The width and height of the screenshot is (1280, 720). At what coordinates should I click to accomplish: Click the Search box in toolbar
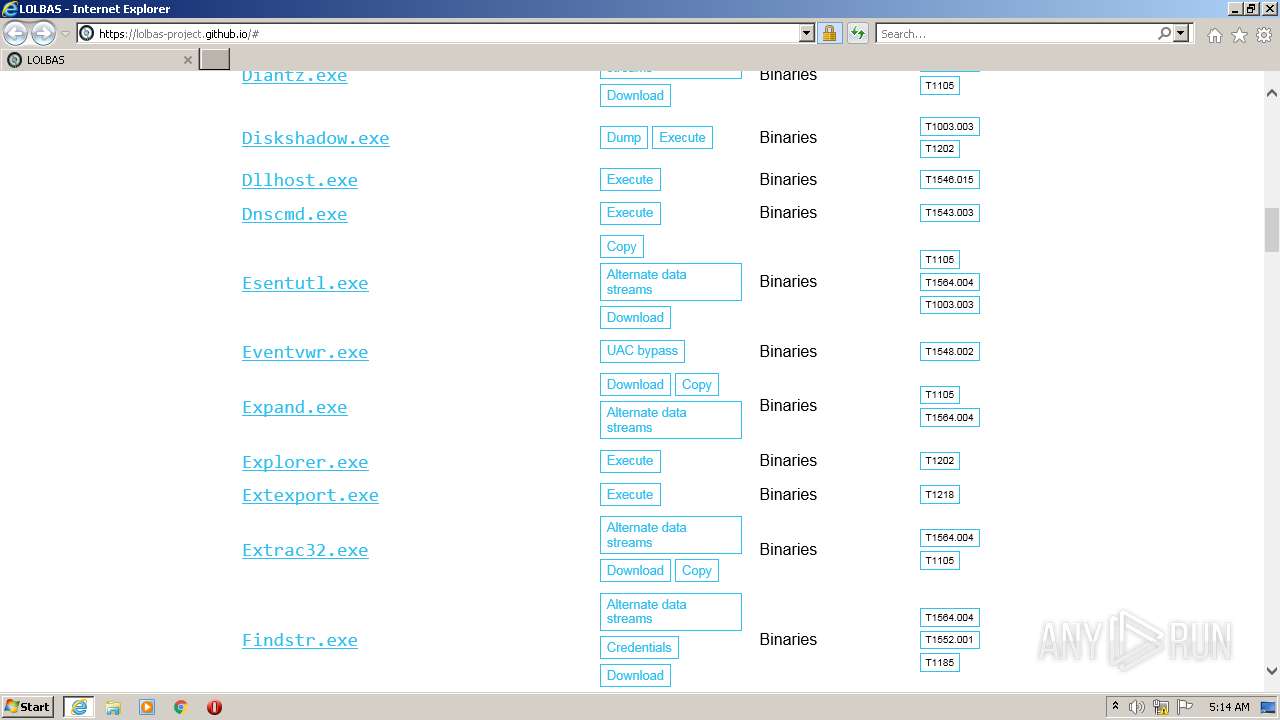[1015, 33]
